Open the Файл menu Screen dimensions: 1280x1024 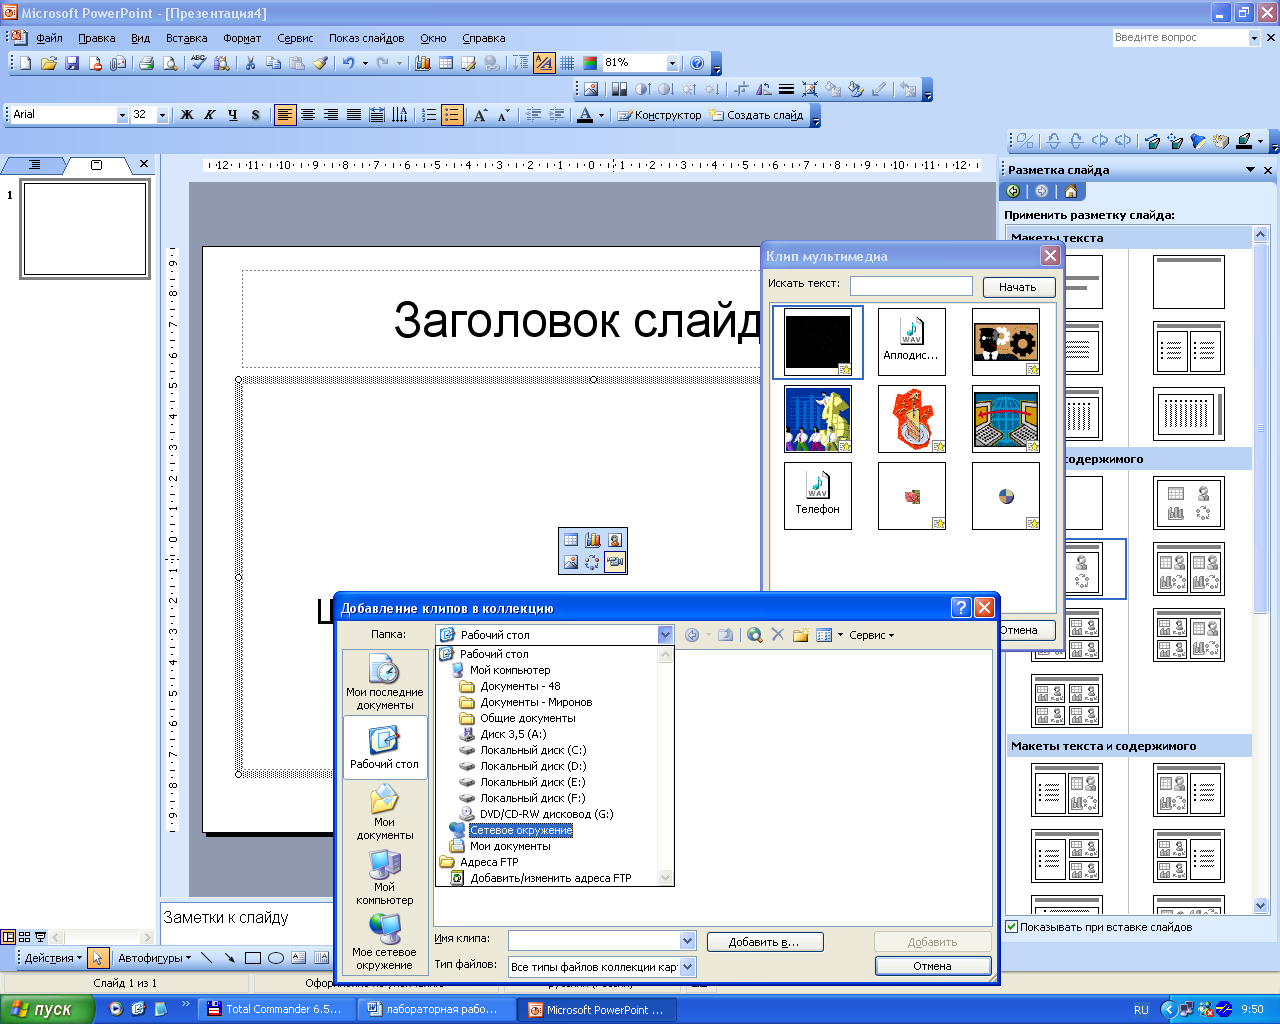[x=49, y=38]
